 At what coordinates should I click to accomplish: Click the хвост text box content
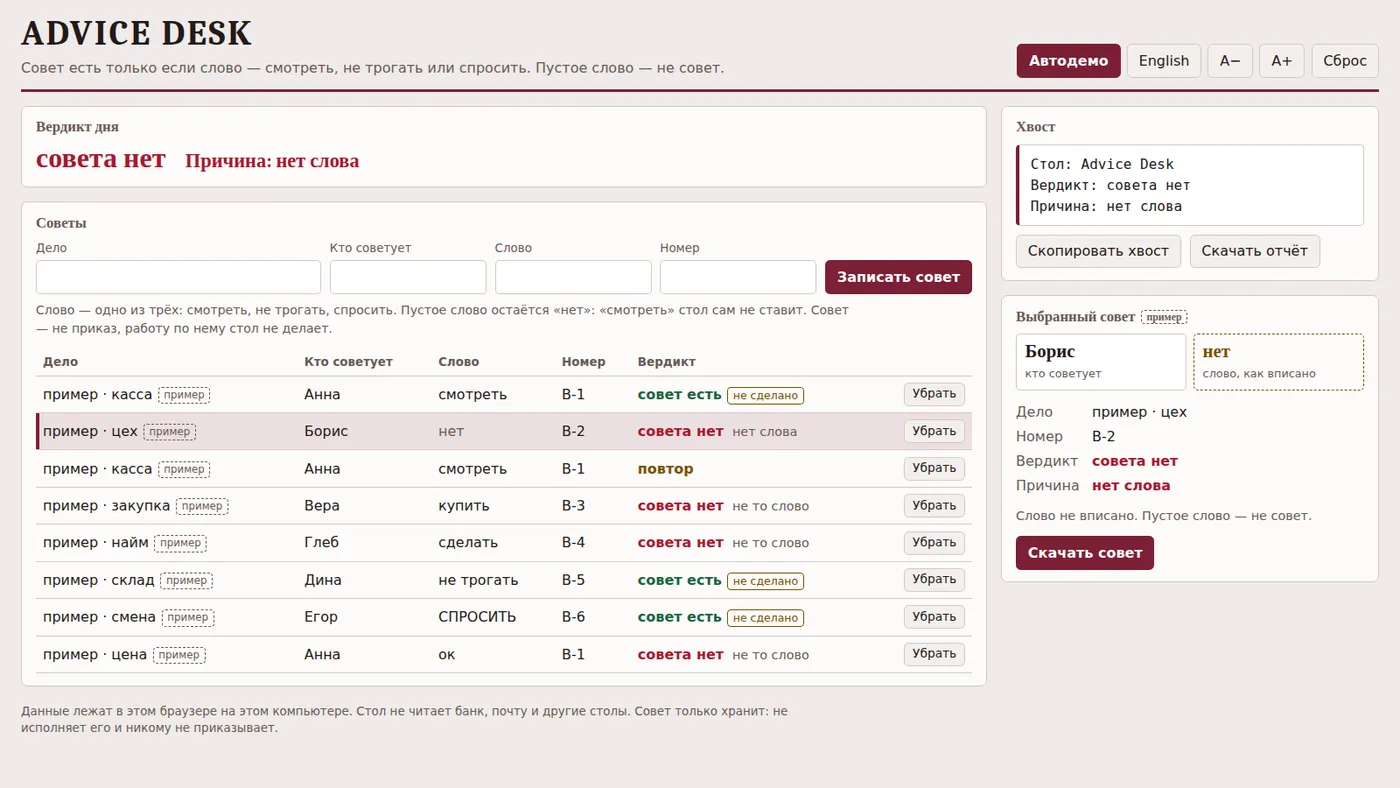pyautogui.click(x=1190, y=185)
